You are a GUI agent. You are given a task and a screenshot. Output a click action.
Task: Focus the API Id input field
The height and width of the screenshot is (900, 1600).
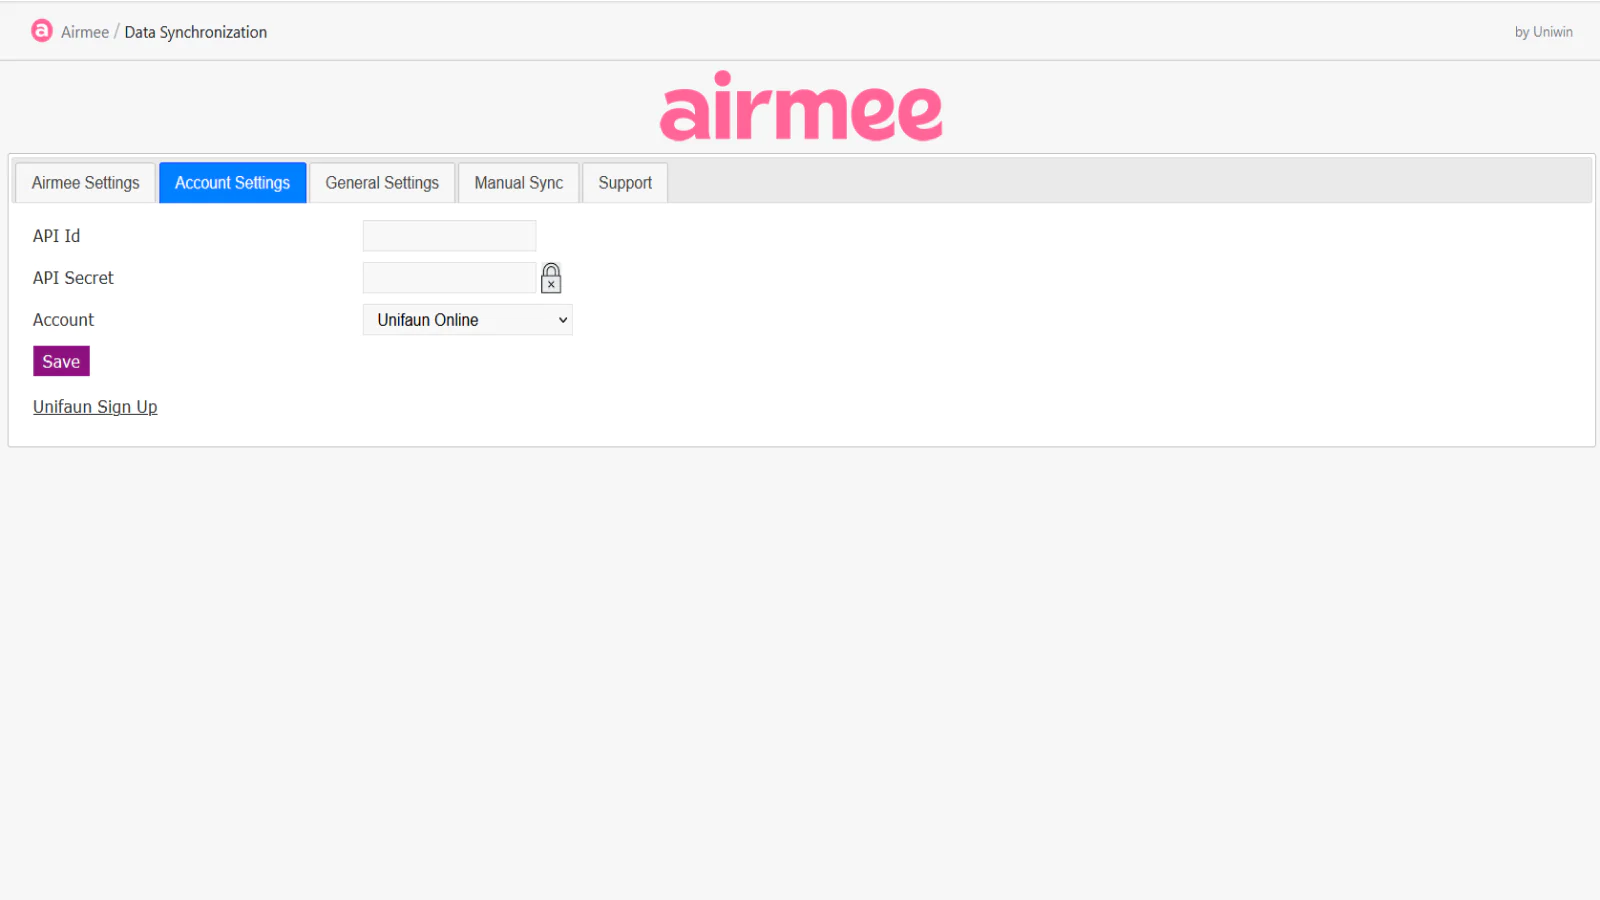[449, 236]
